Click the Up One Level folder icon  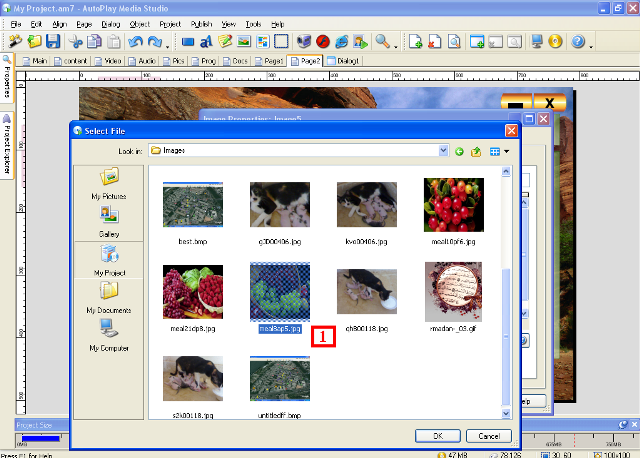[x=477, y=151]
